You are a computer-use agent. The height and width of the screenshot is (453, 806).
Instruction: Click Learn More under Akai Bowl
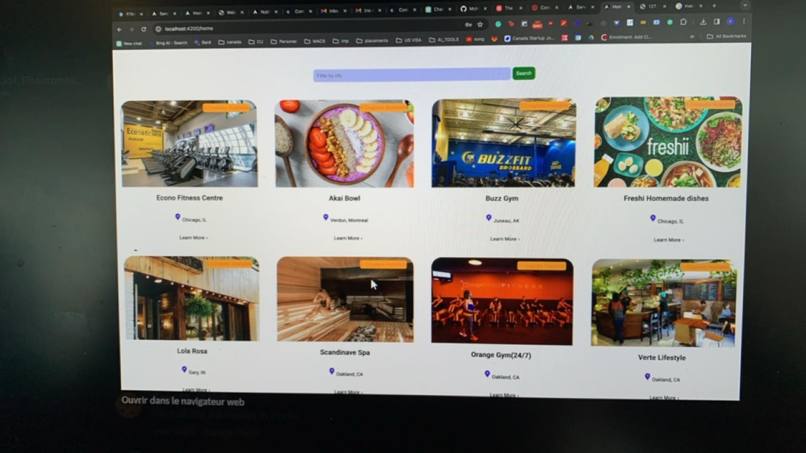[x=348, y=238]
